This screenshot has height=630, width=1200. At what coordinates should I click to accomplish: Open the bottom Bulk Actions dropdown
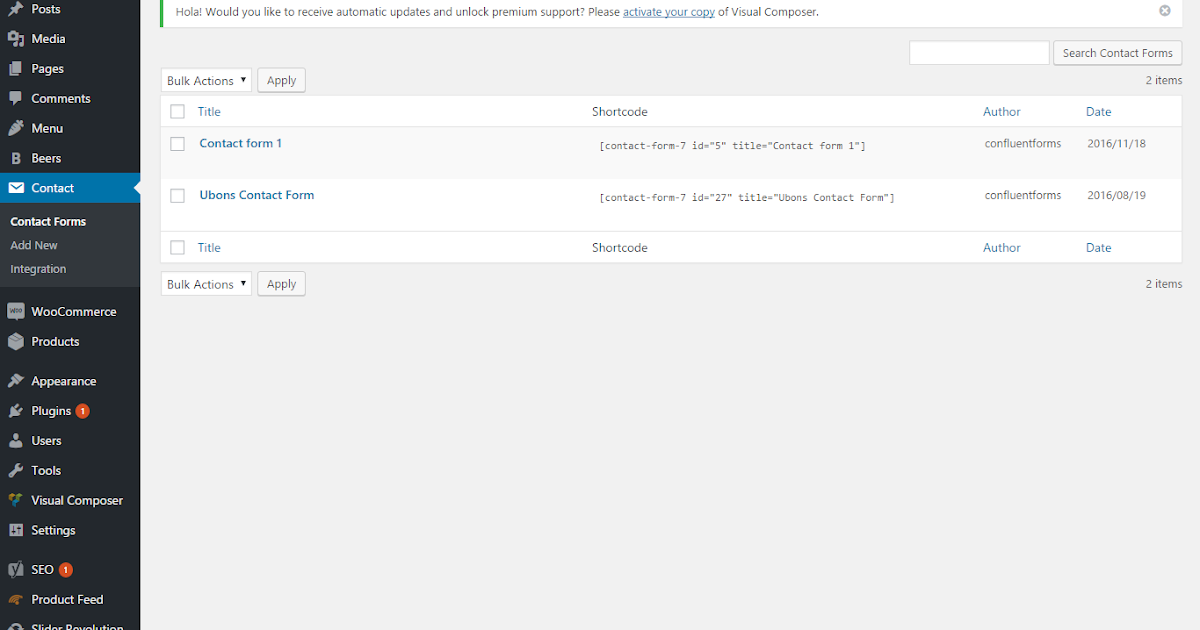(206, 283)
